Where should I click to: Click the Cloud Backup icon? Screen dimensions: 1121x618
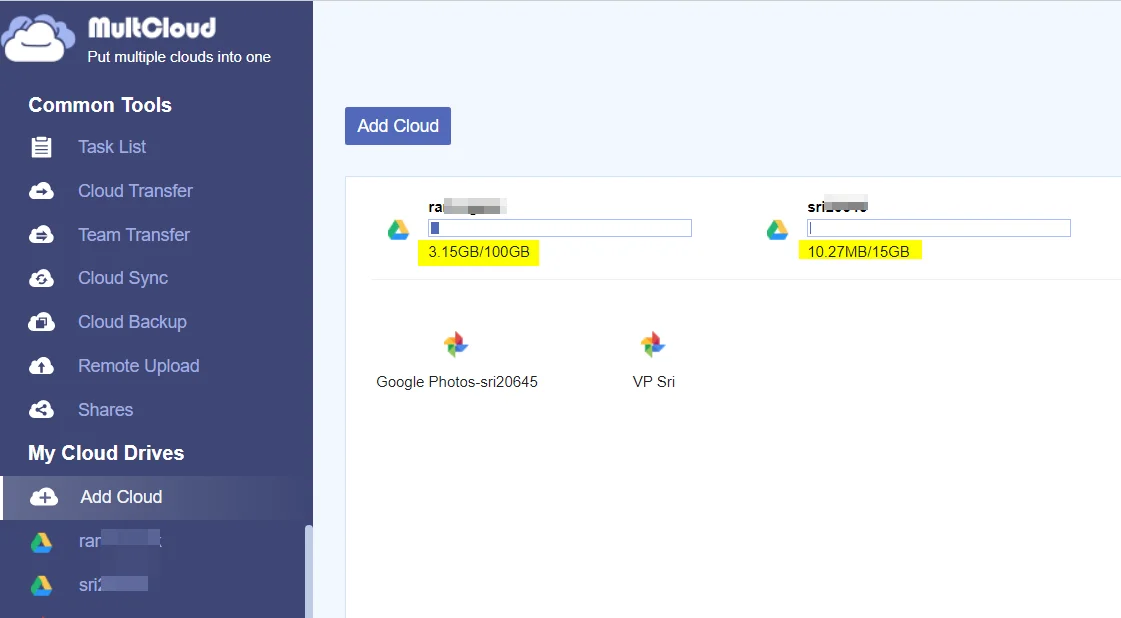[x=41, y=322]
